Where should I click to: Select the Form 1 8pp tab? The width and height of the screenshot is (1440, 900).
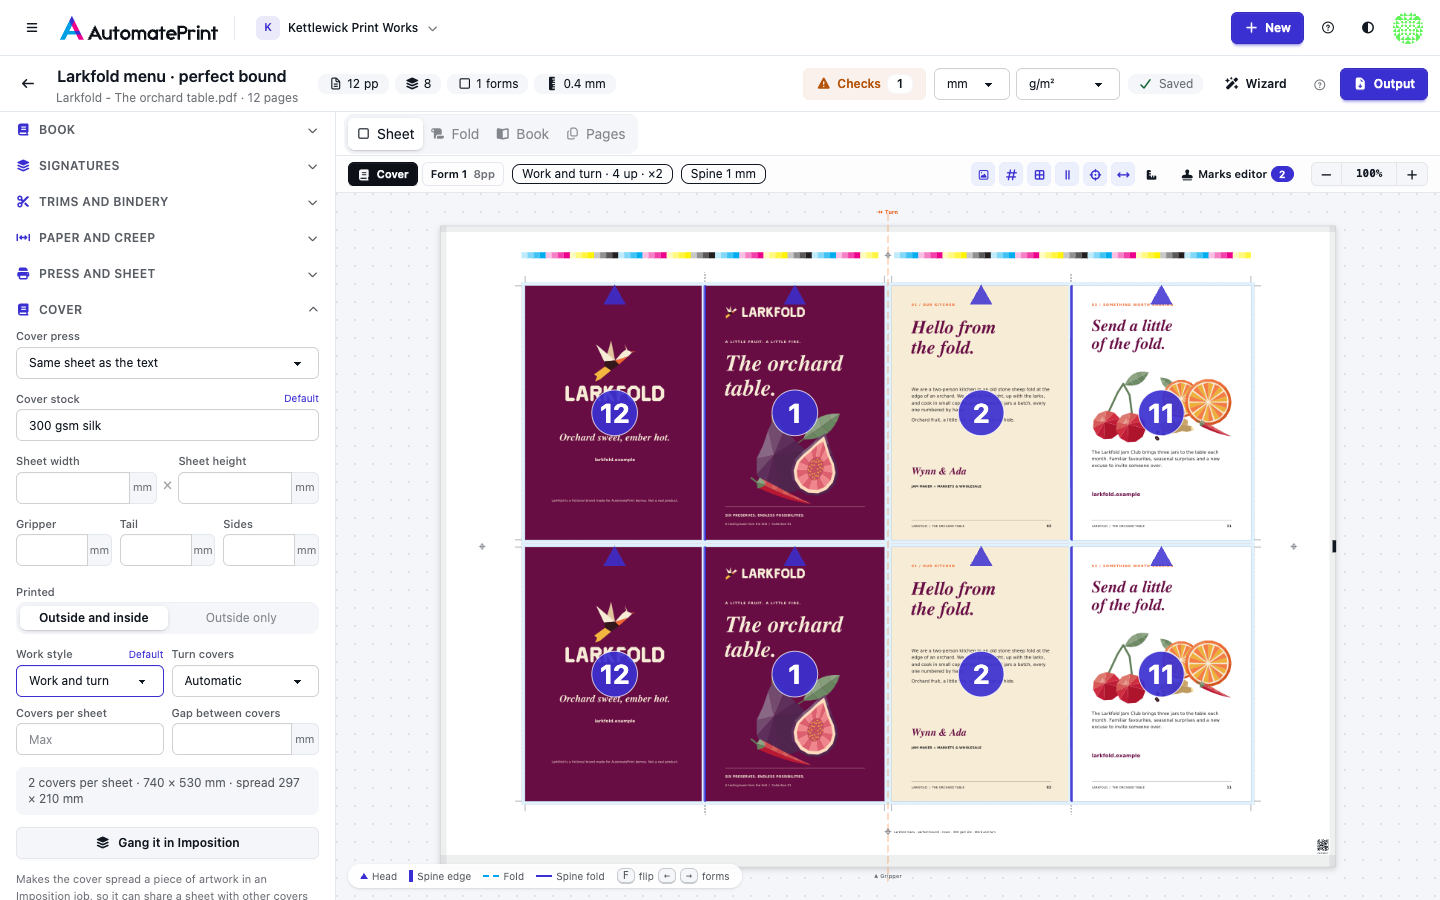(x=463, y=174)
